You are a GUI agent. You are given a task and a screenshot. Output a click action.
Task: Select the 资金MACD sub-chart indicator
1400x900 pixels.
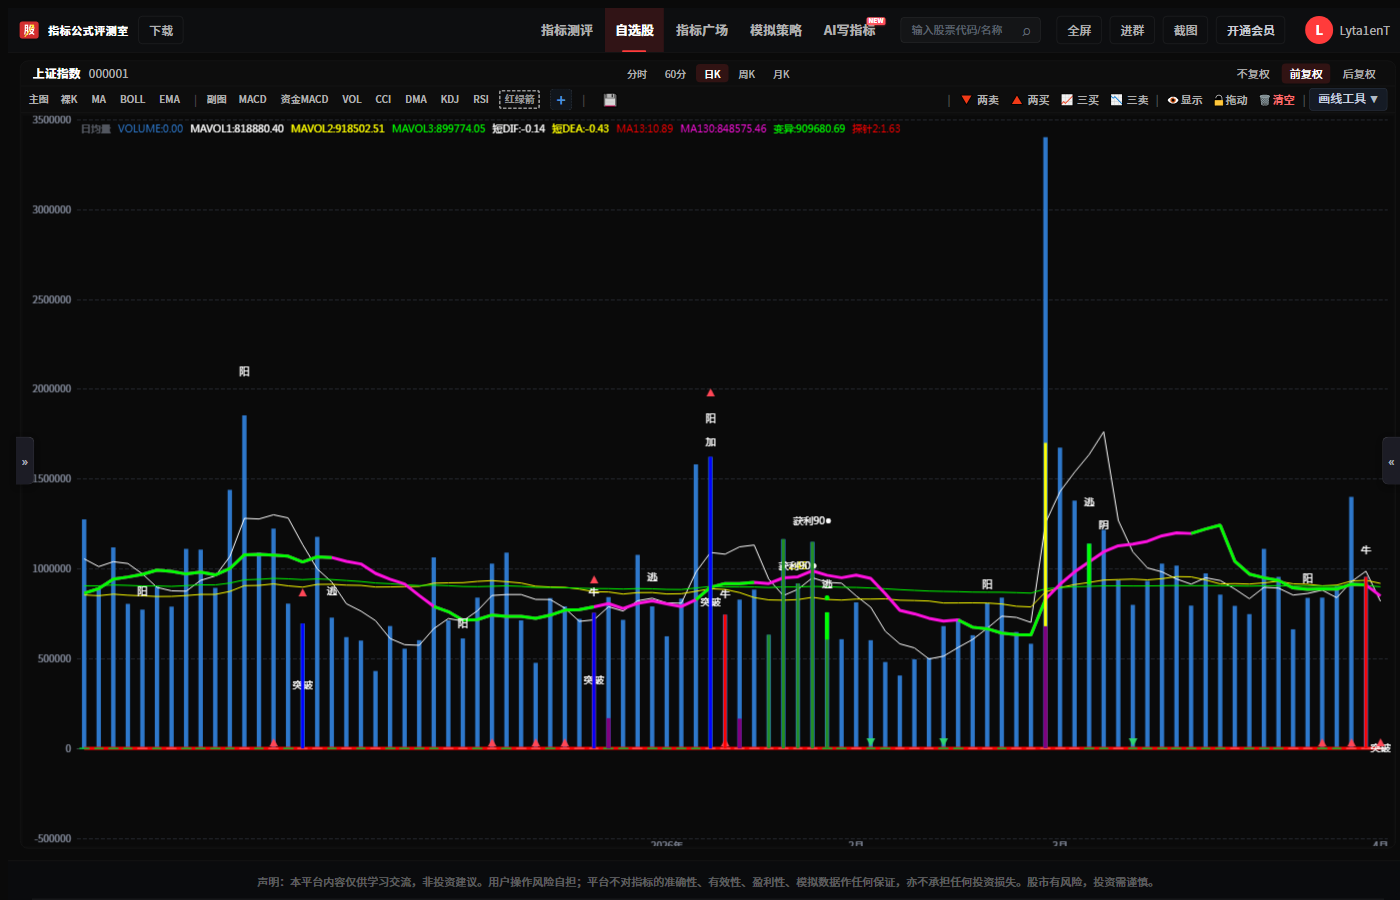304,100
